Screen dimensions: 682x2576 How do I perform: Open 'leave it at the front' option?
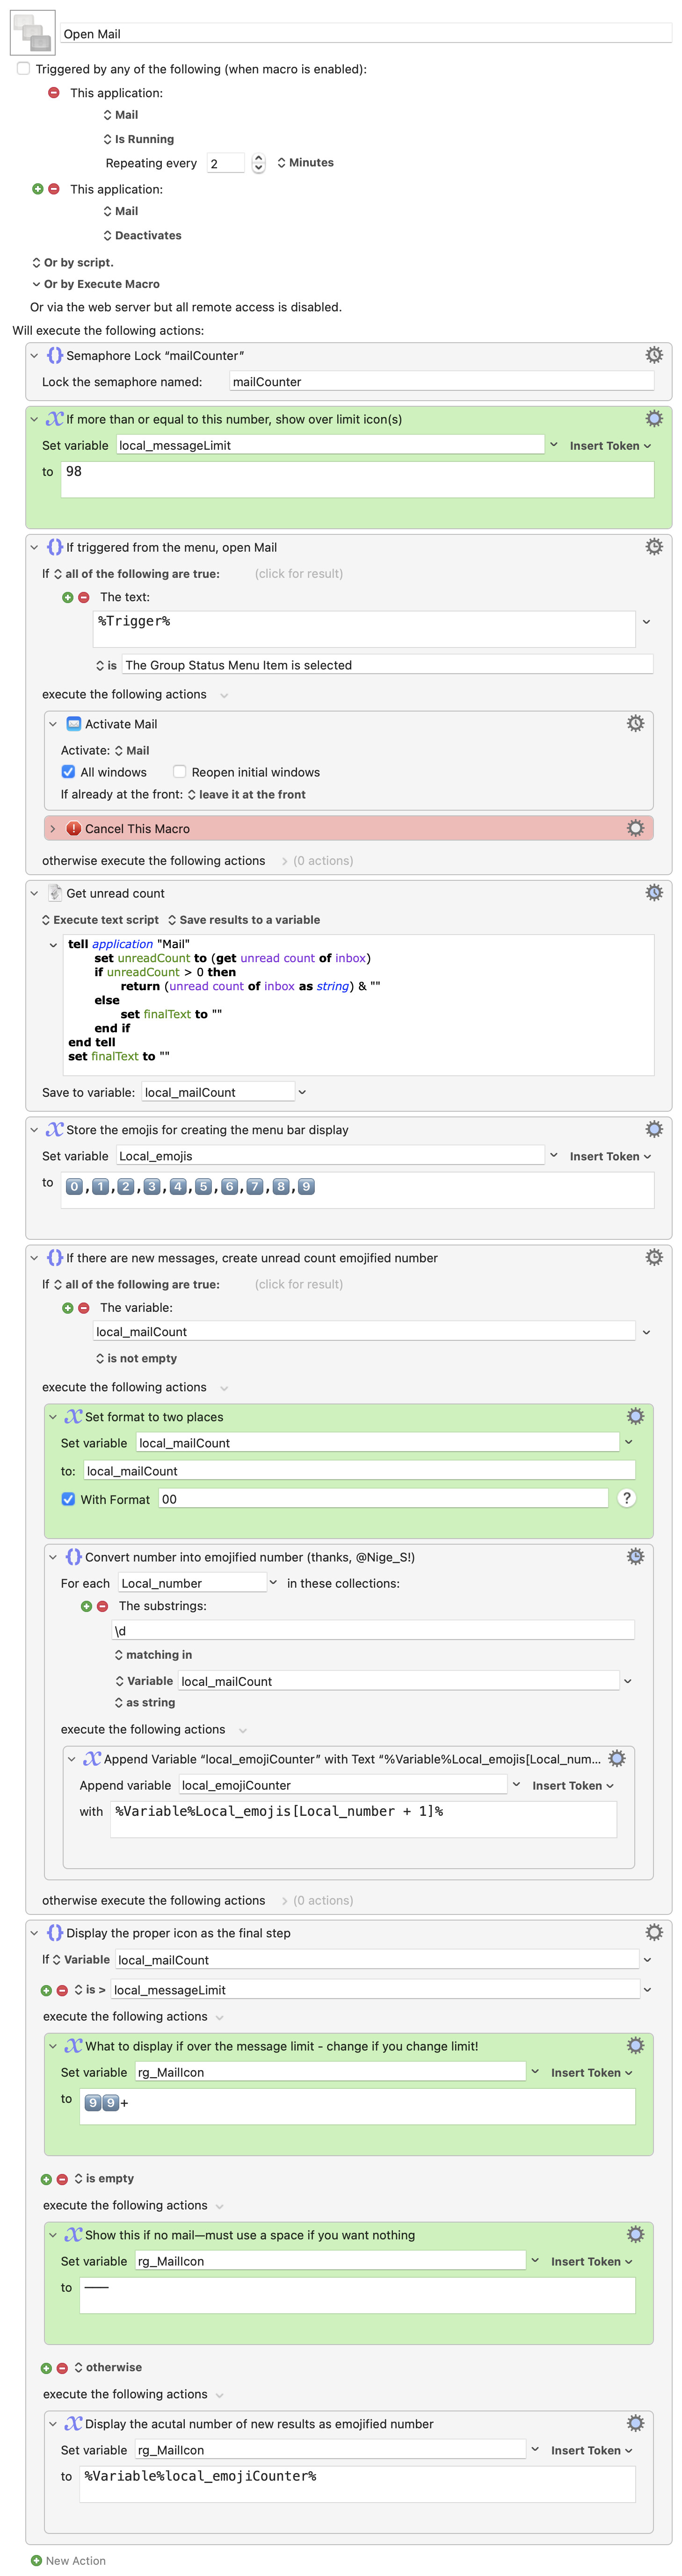pyautogui.click(x=246, y=795)
